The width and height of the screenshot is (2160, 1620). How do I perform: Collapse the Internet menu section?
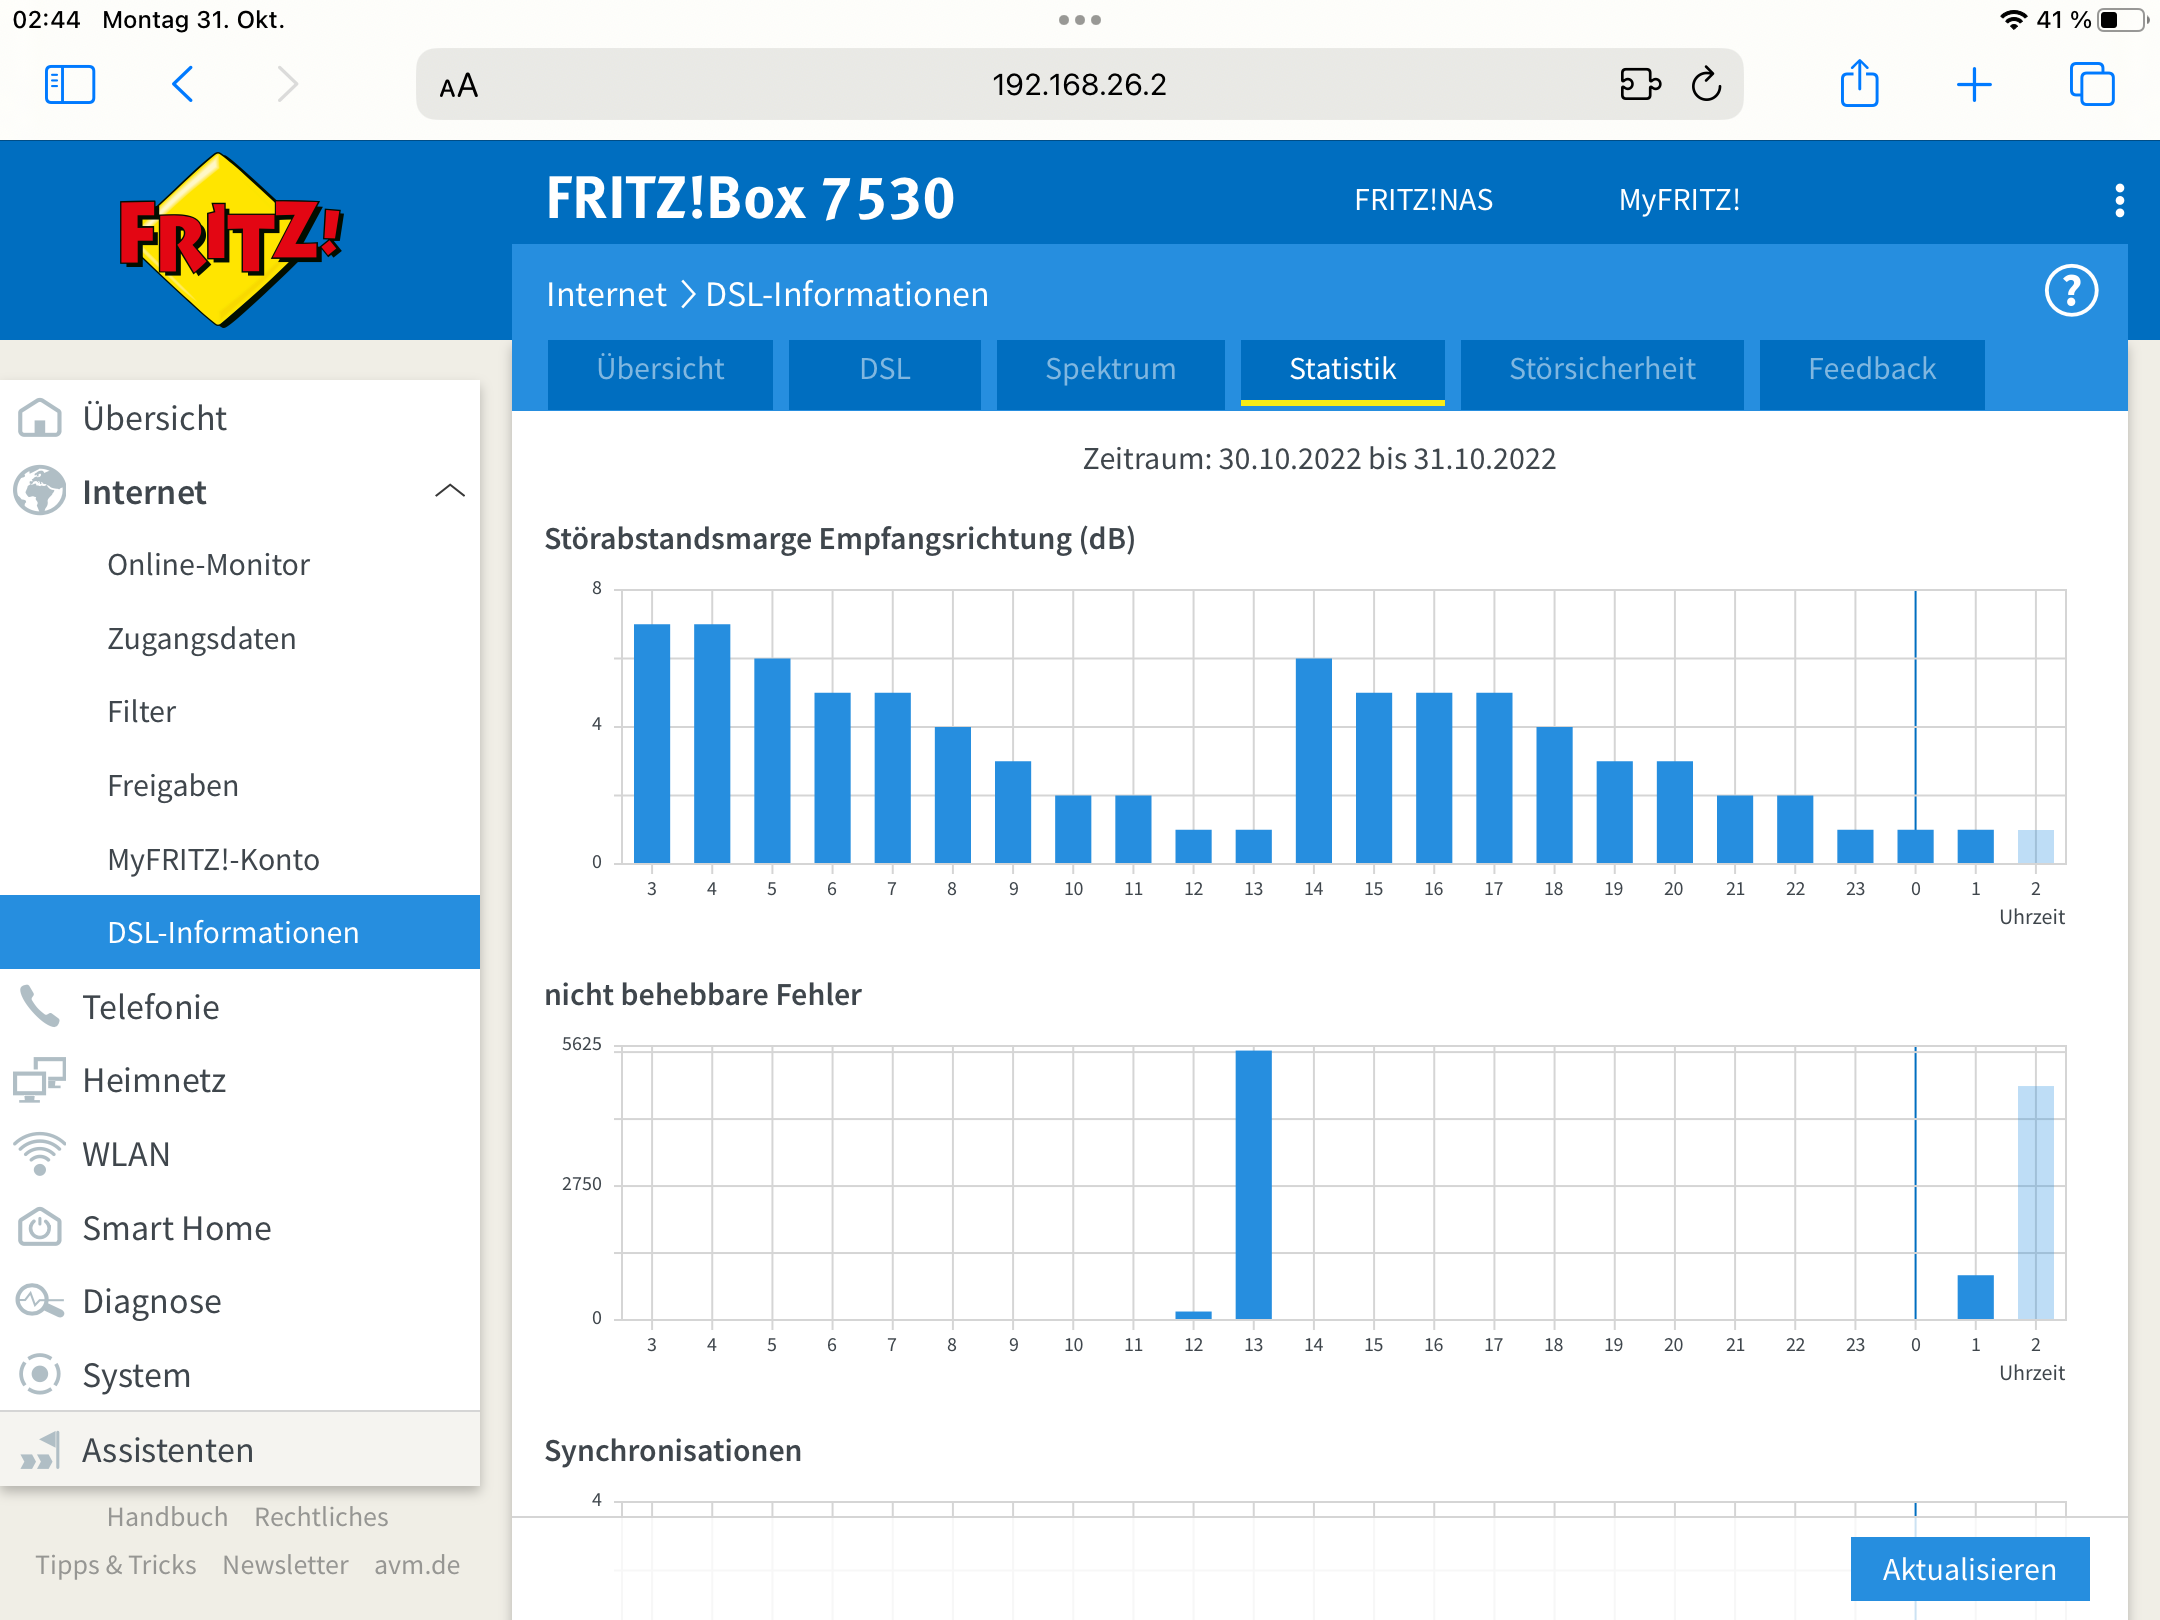coord(450,491)
